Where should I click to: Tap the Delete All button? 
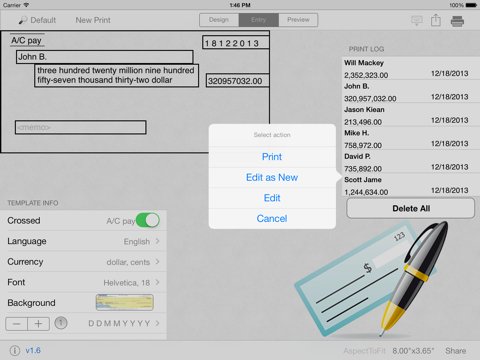coord(411,208)
